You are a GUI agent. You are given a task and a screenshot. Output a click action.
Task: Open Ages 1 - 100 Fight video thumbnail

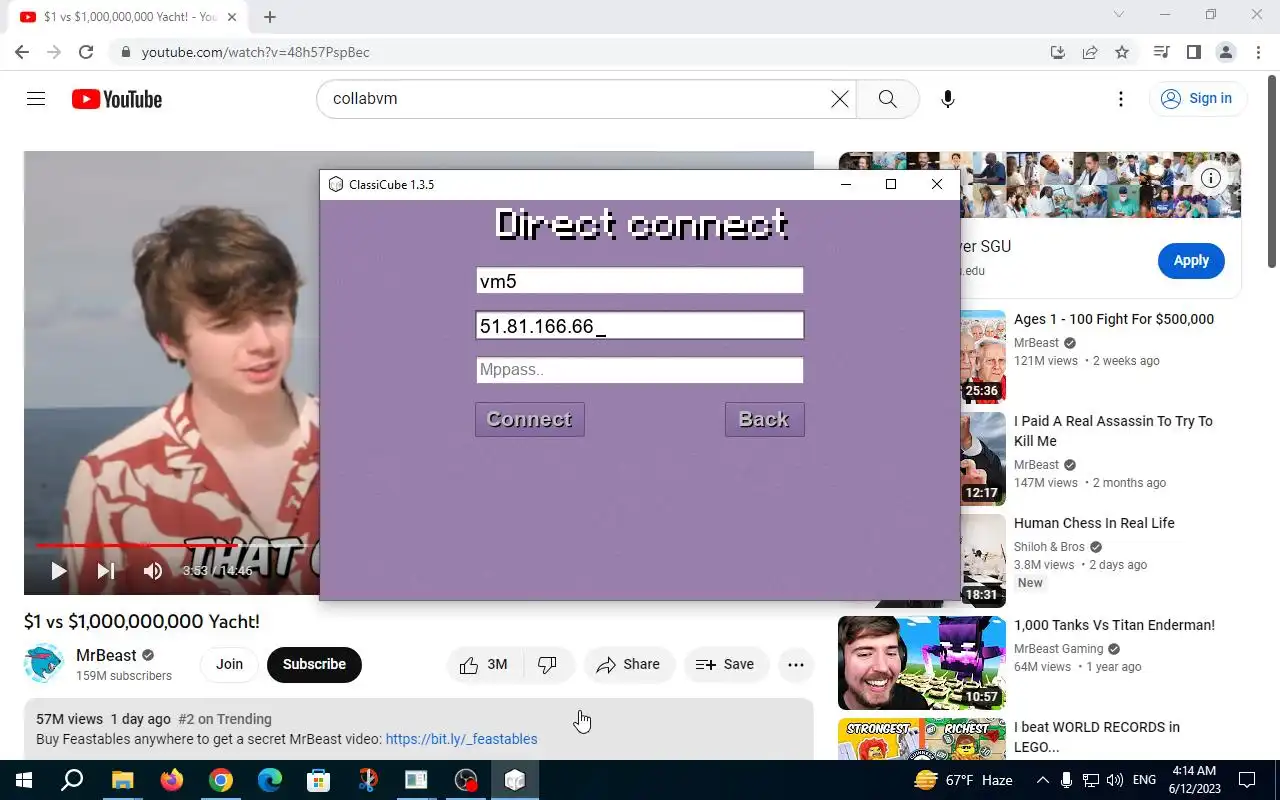(x=983, y=356)
